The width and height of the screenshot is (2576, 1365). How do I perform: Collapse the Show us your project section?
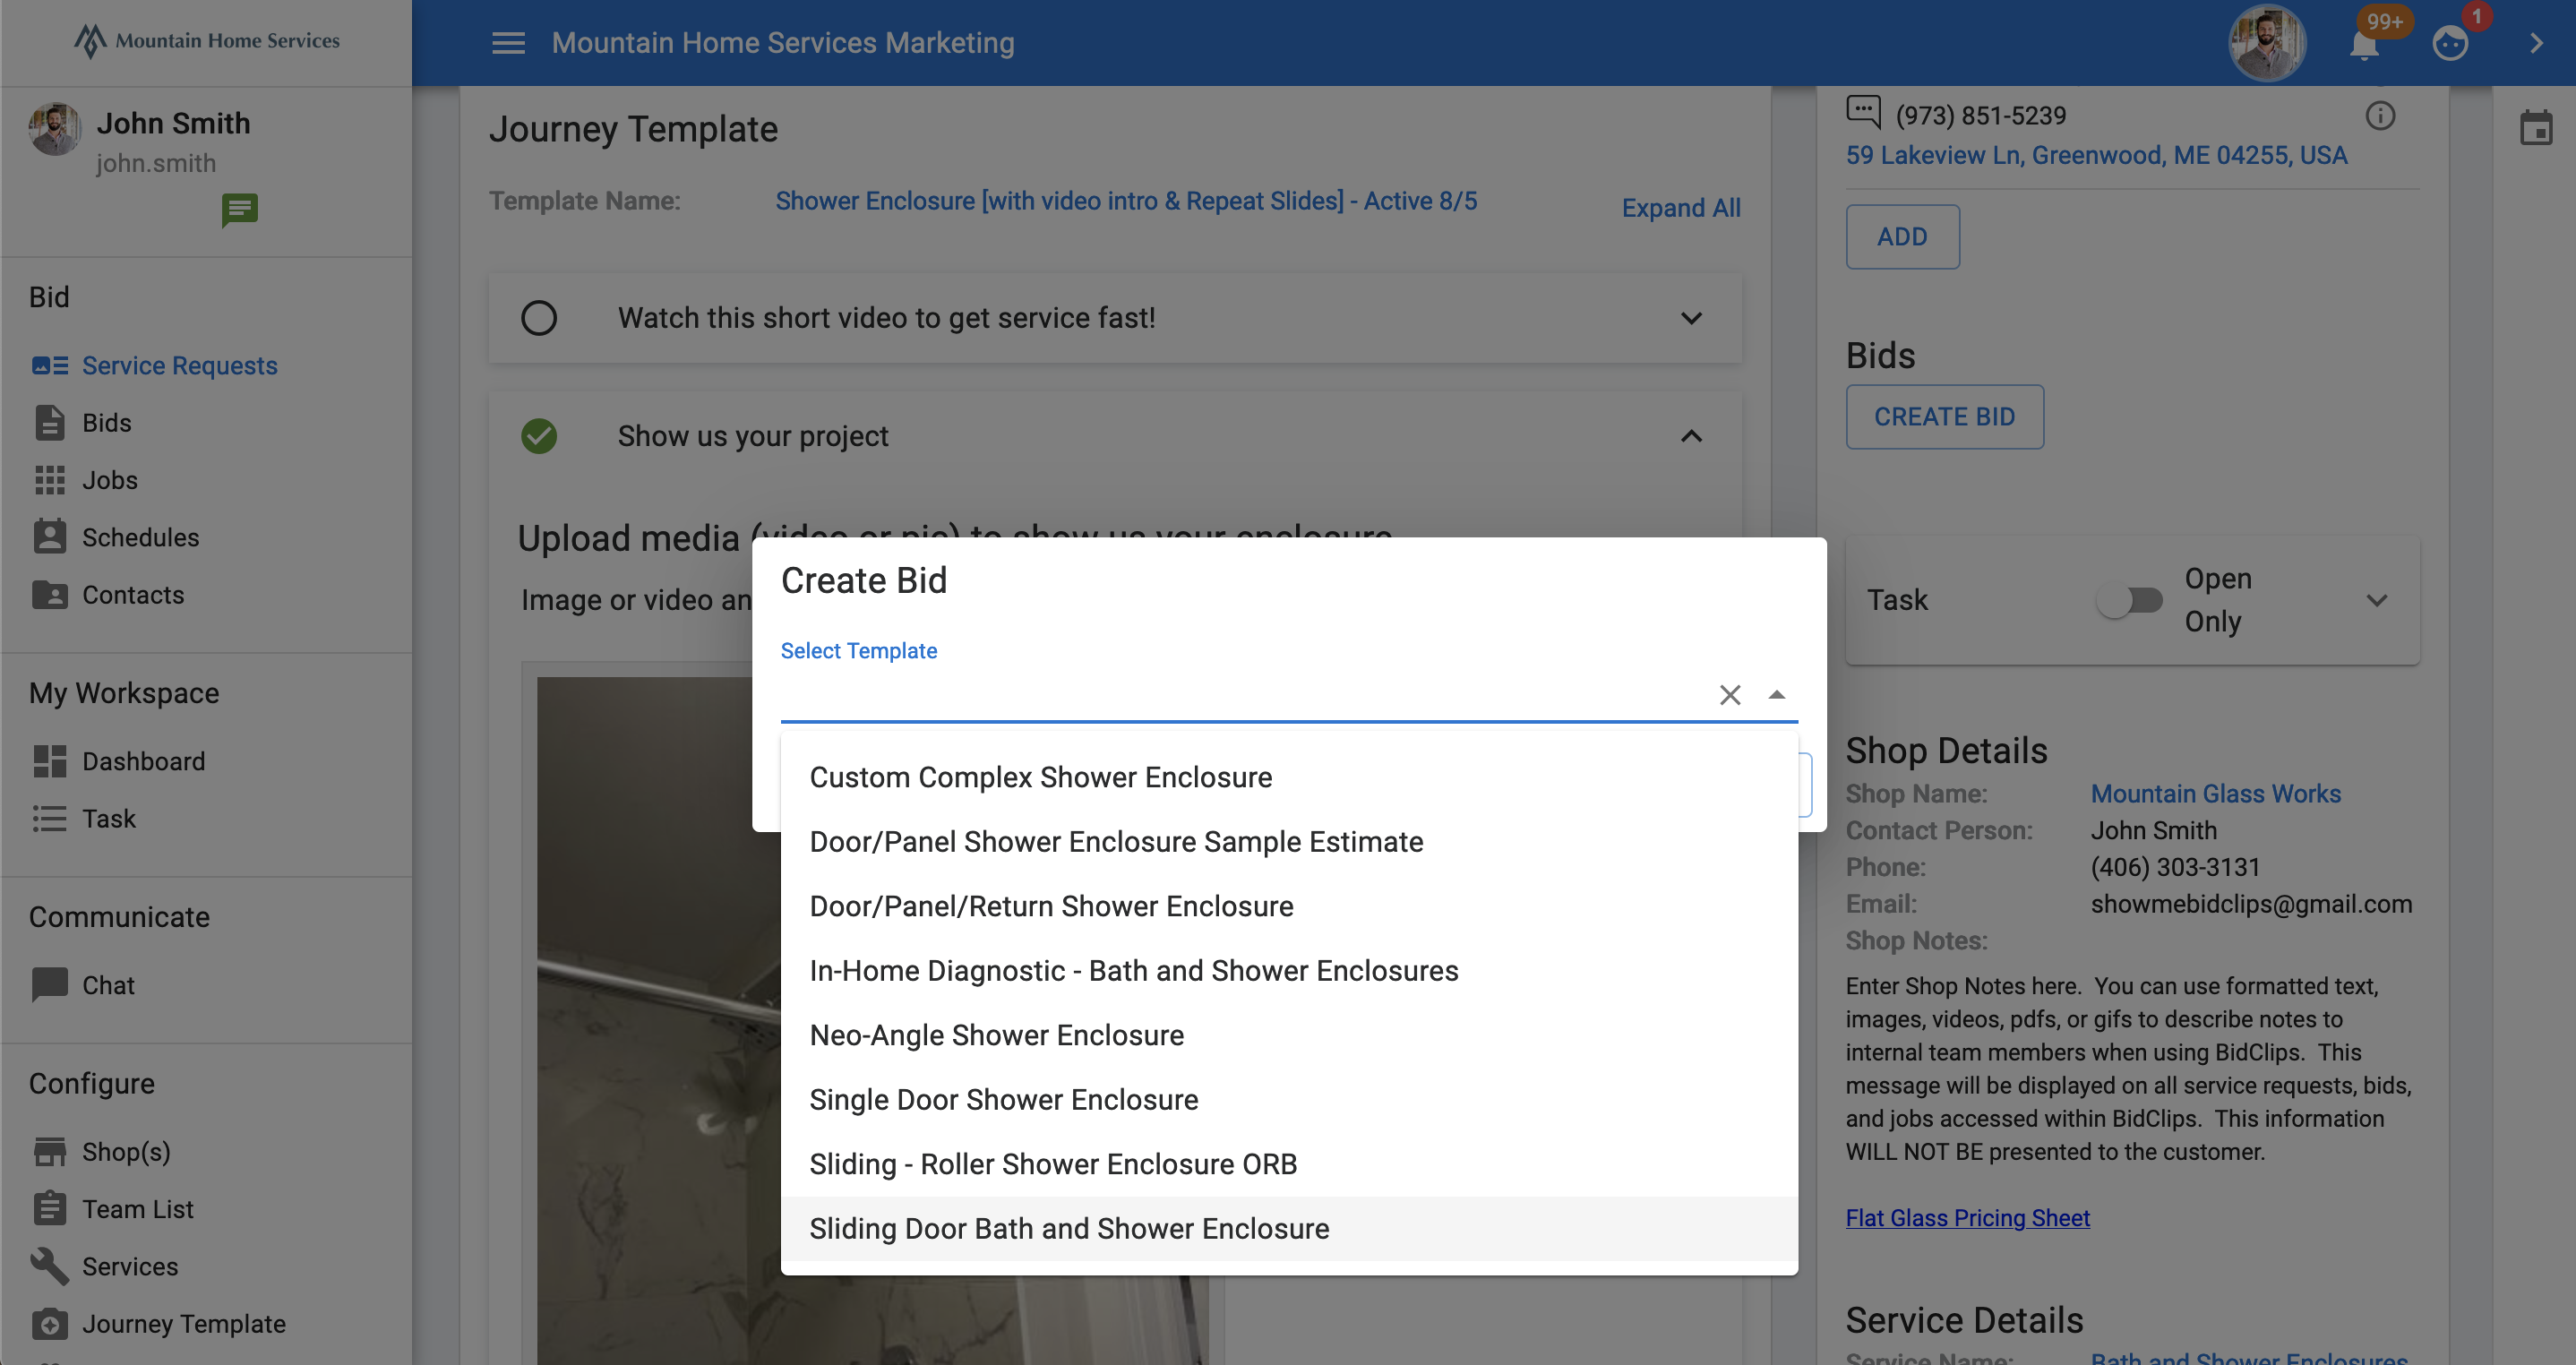[1691, 436]
